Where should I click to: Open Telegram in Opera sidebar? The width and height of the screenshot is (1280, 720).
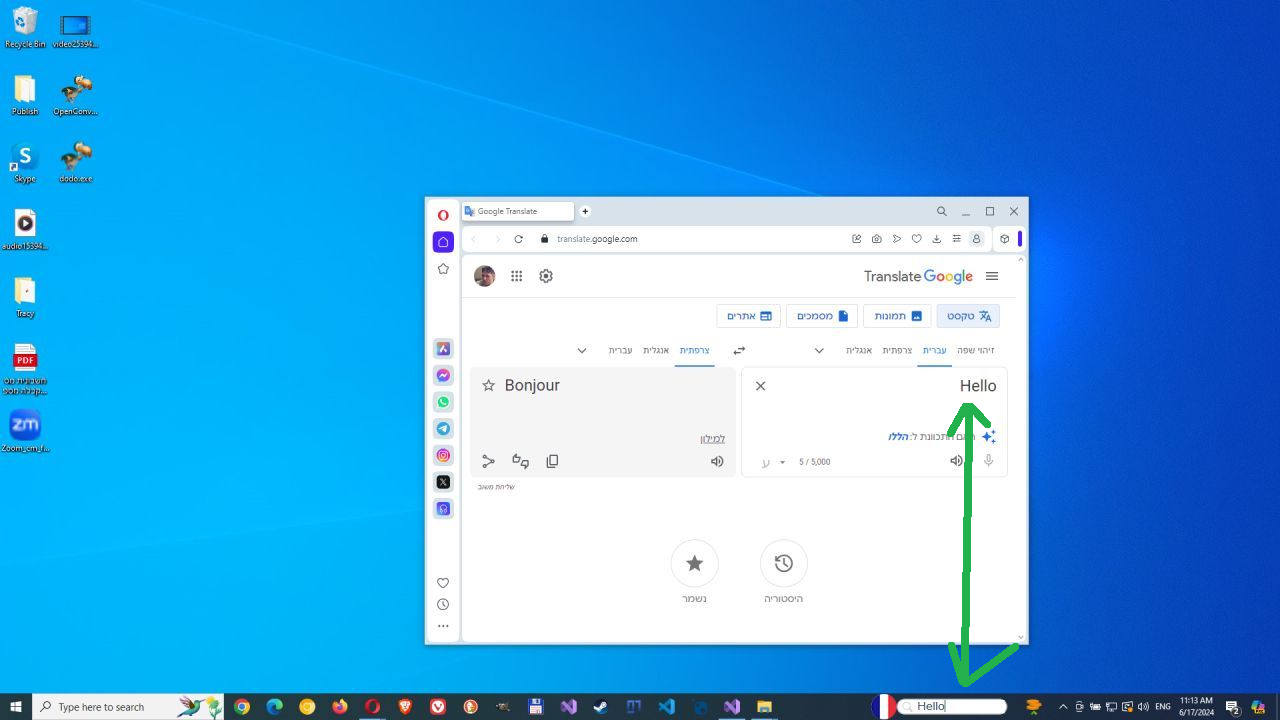(x=443, y=429)
